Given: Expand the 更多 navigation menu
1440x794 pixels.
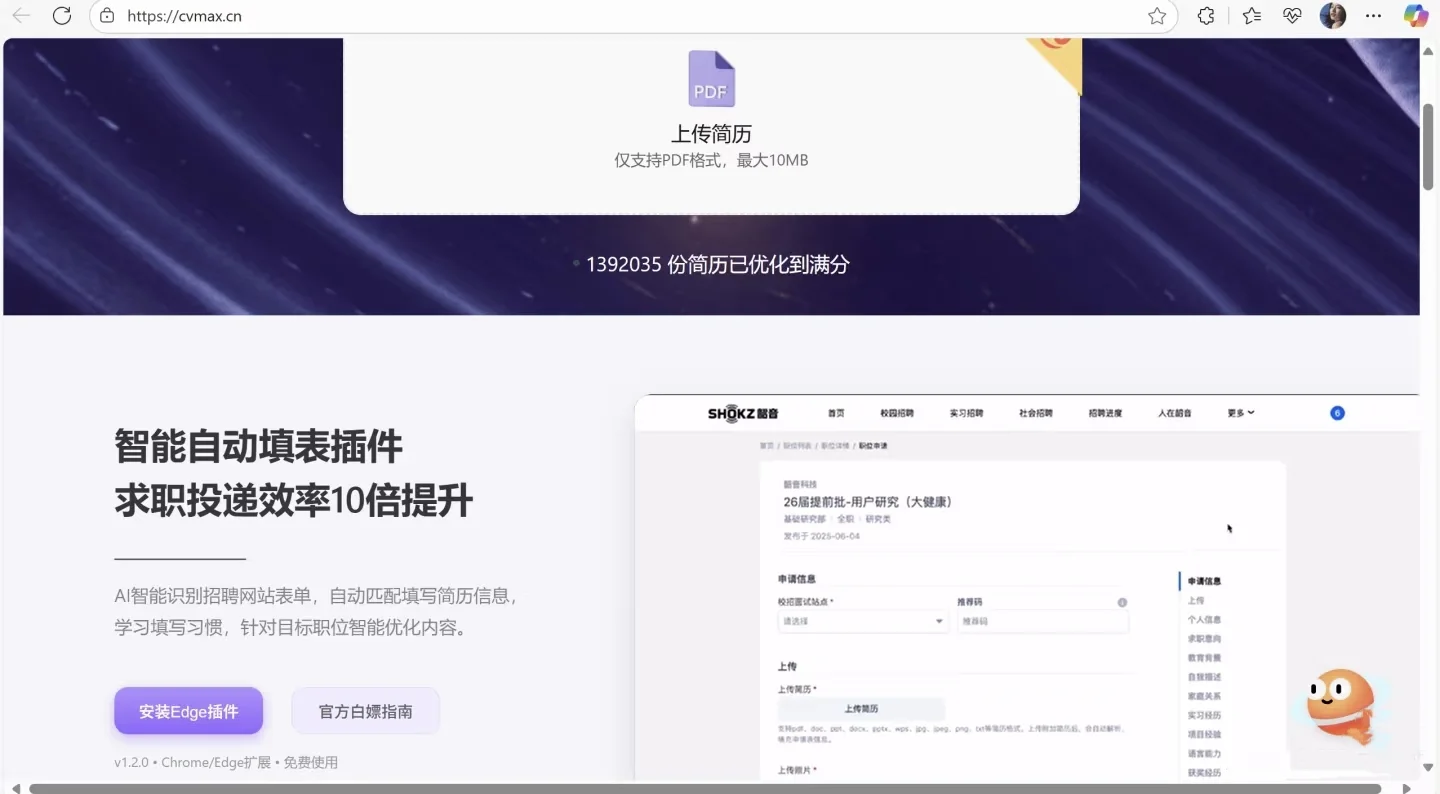Looking at the screenshot, I should tap(1240, 412).
